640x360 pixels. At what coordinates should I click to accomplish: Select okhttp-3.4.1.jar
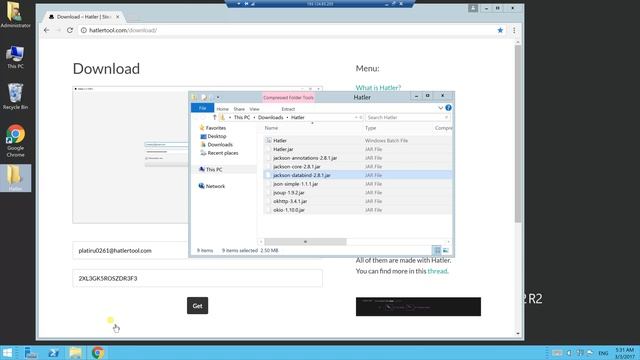coord(358,201)
